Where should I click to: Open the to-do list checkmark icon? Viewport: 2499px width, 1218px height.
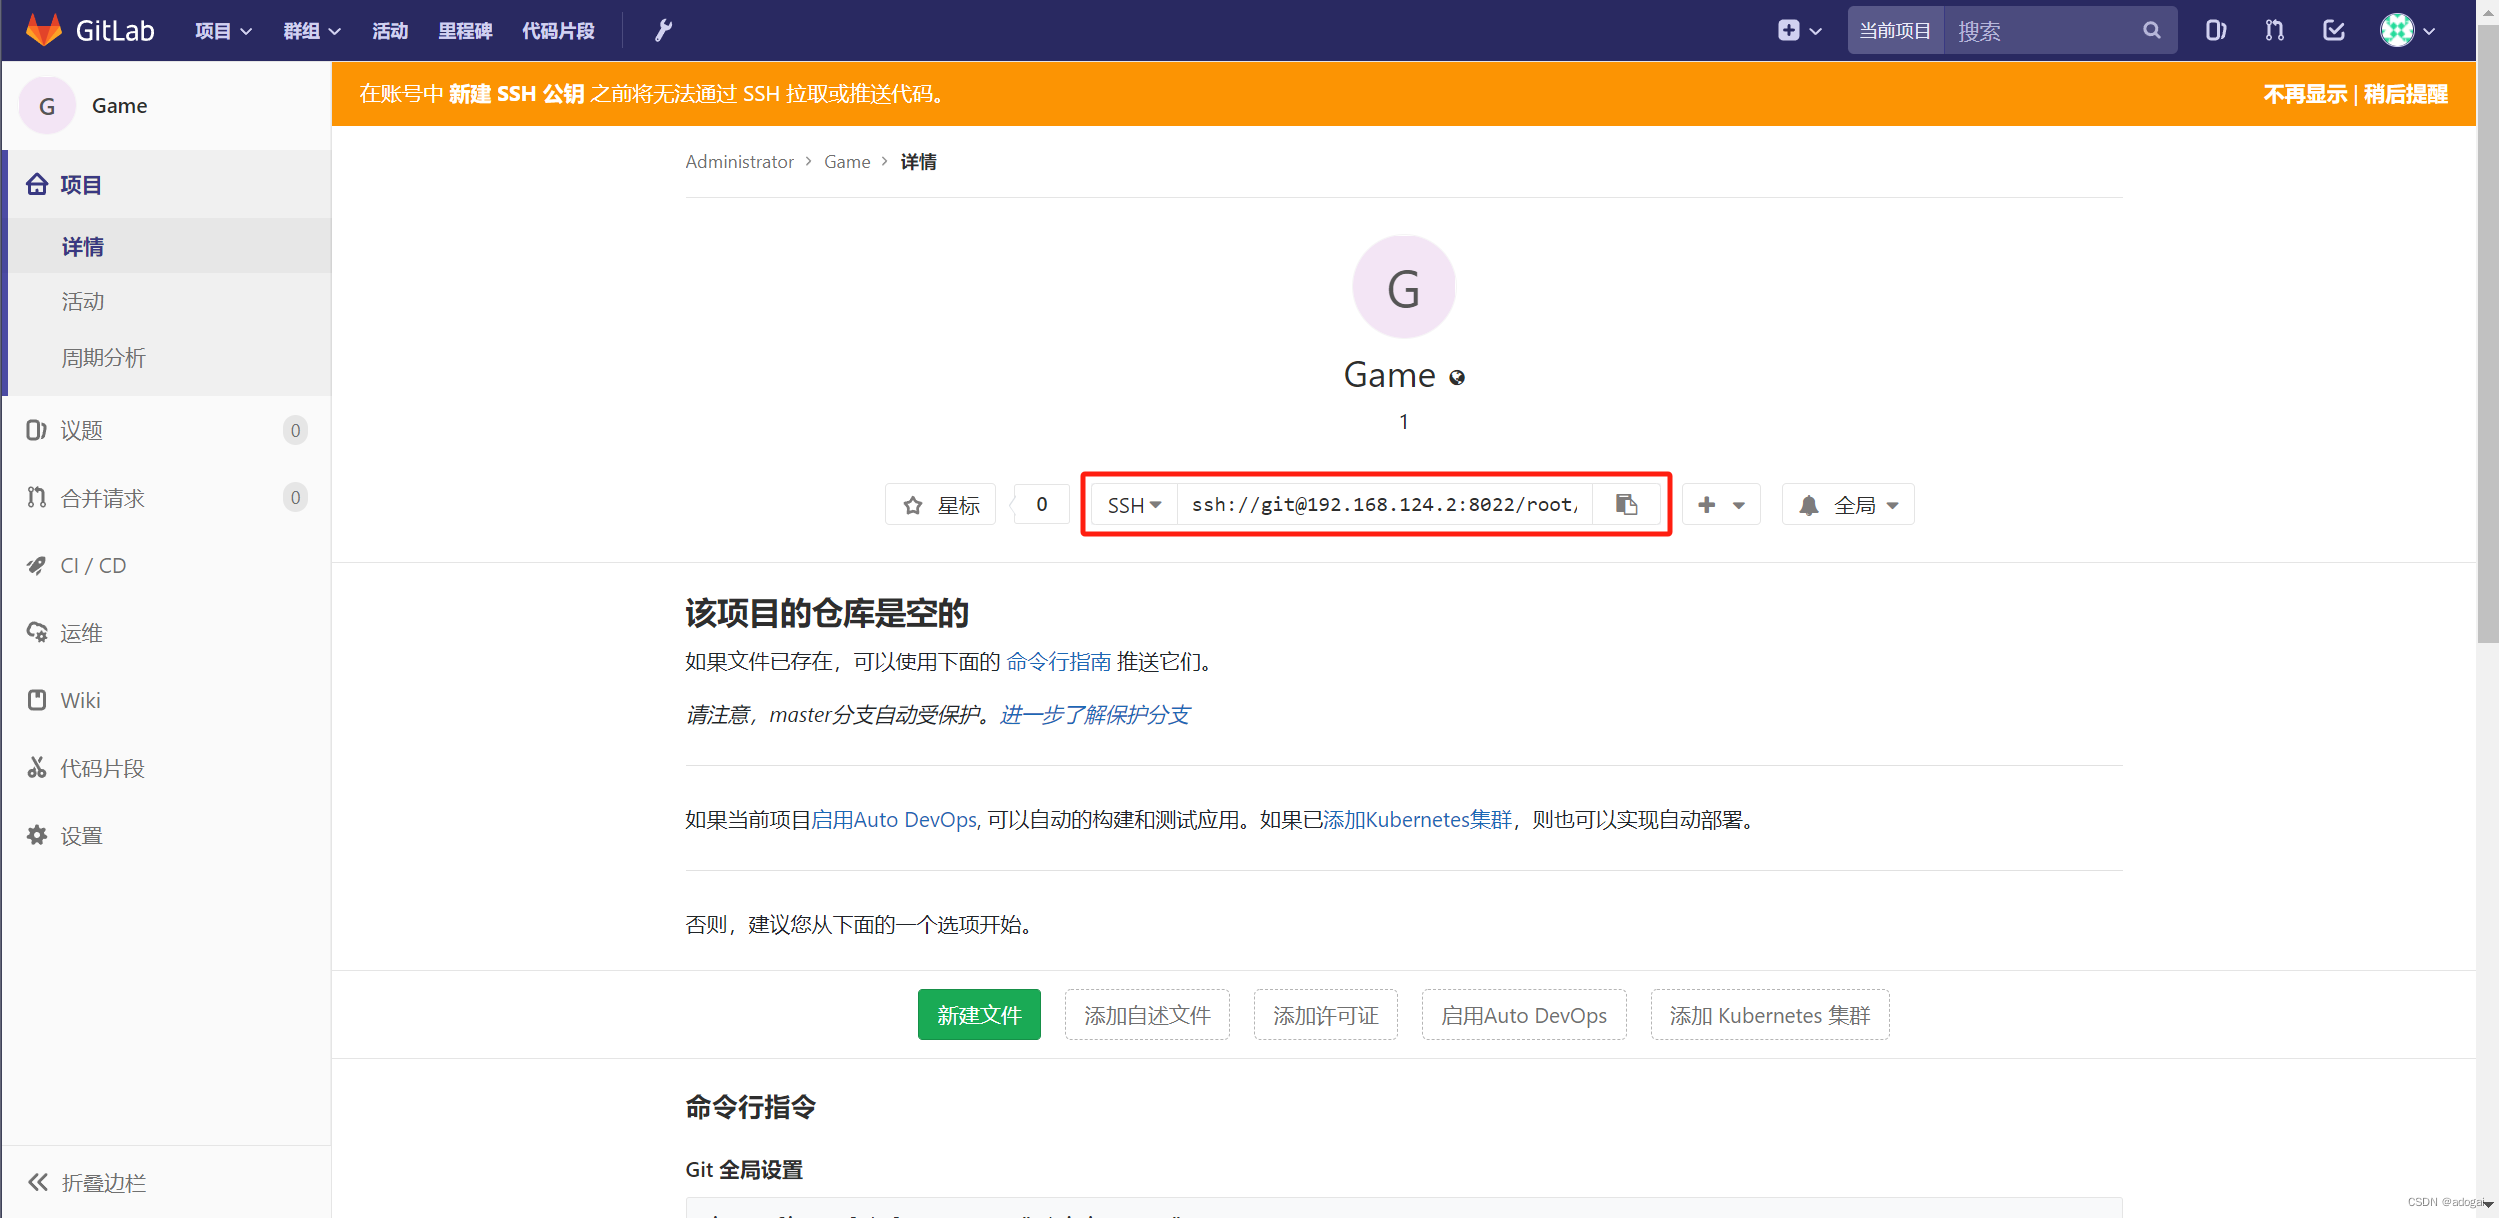click(x=2333, y=31)
